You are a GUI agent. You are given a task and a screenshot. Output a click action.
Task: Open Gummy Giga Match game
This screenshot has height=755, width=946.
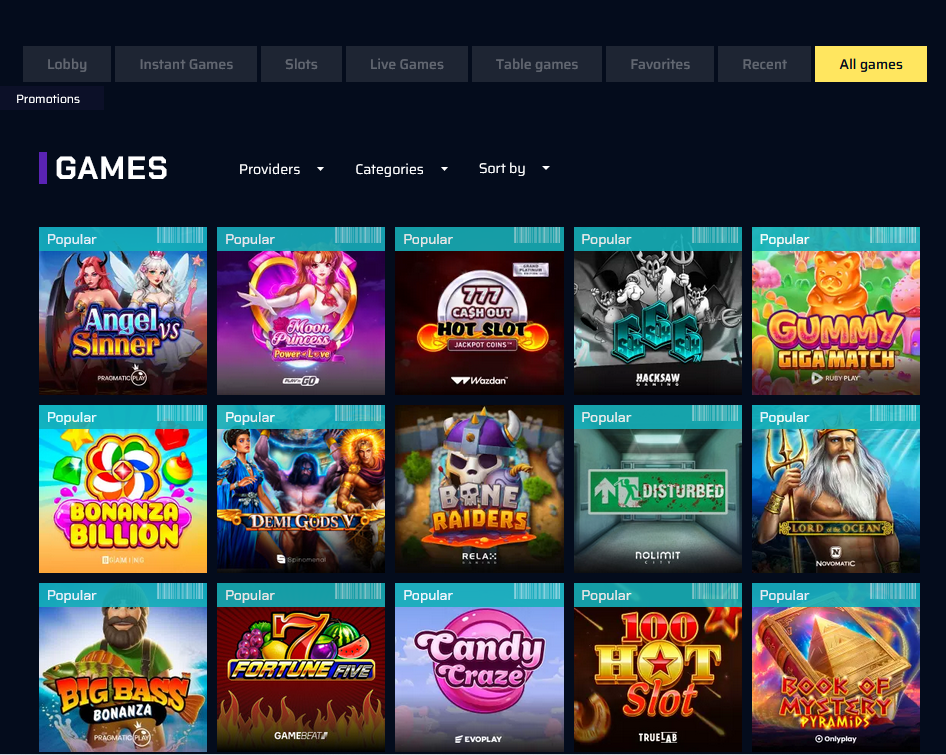tap(836, 311)
